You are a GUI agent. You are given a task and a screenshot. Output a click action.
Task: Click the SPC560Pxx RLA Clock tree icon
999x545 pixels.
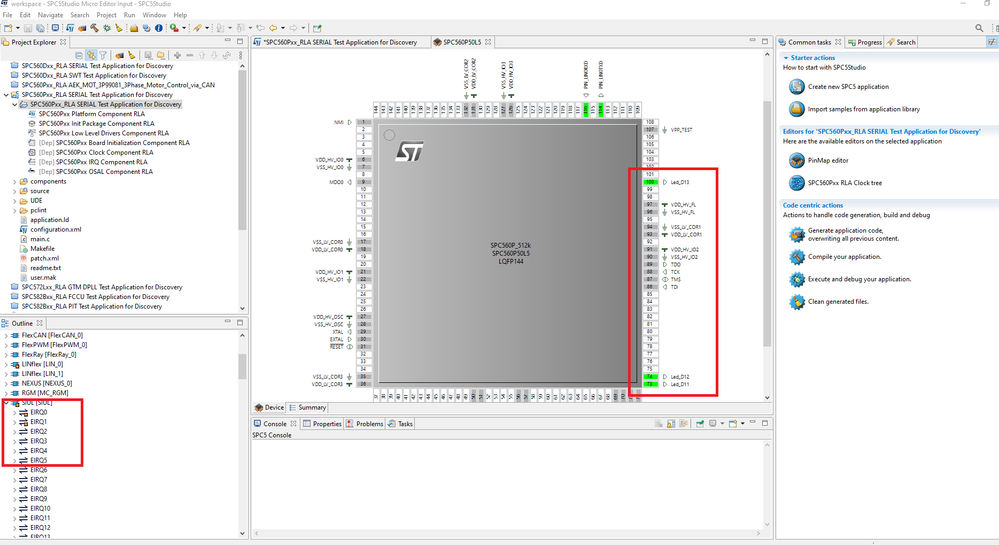tap(796, 183)
